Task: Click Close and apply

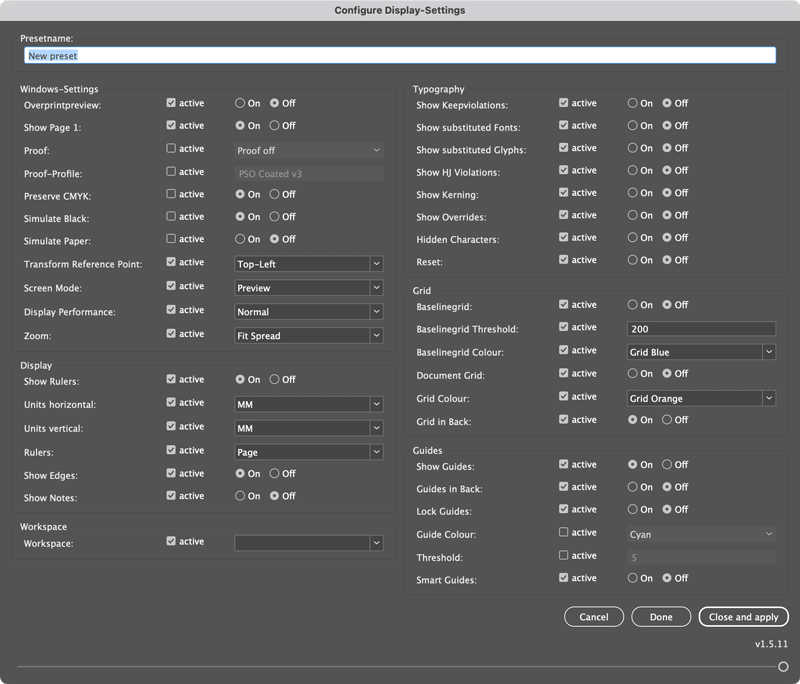Action: pos(743,617)
